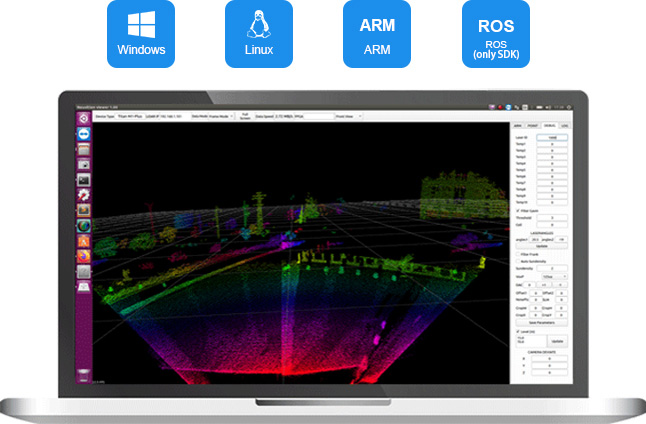Screen dimensions: 646x424
Task: Click the camera deviate Z field
Action: (x=549, y=372)
